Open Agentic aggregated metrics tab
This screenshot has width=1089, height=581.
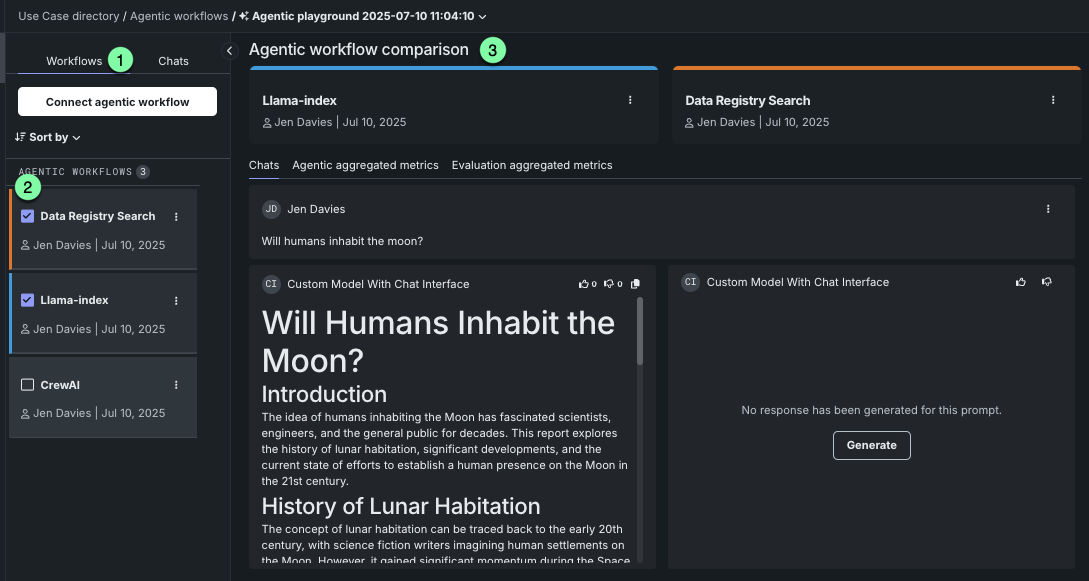tap(365, 165)
